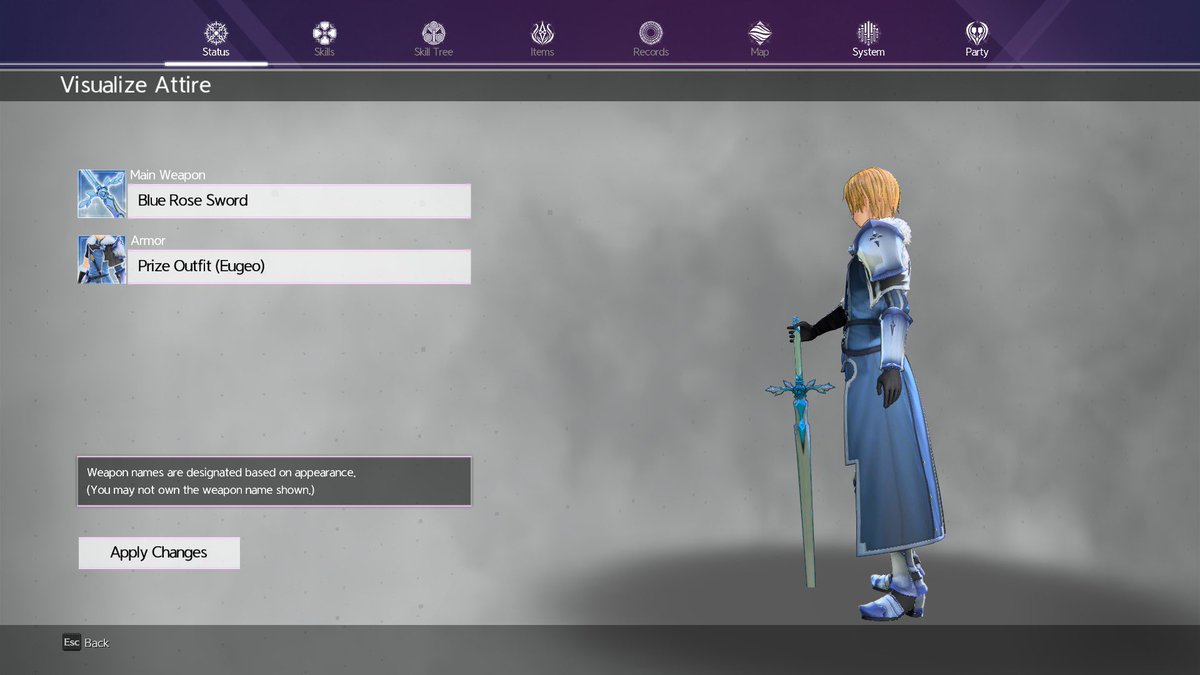Switch to the Records tab label
Screen dimensions: 1200x675
click(x=651, y=52)
